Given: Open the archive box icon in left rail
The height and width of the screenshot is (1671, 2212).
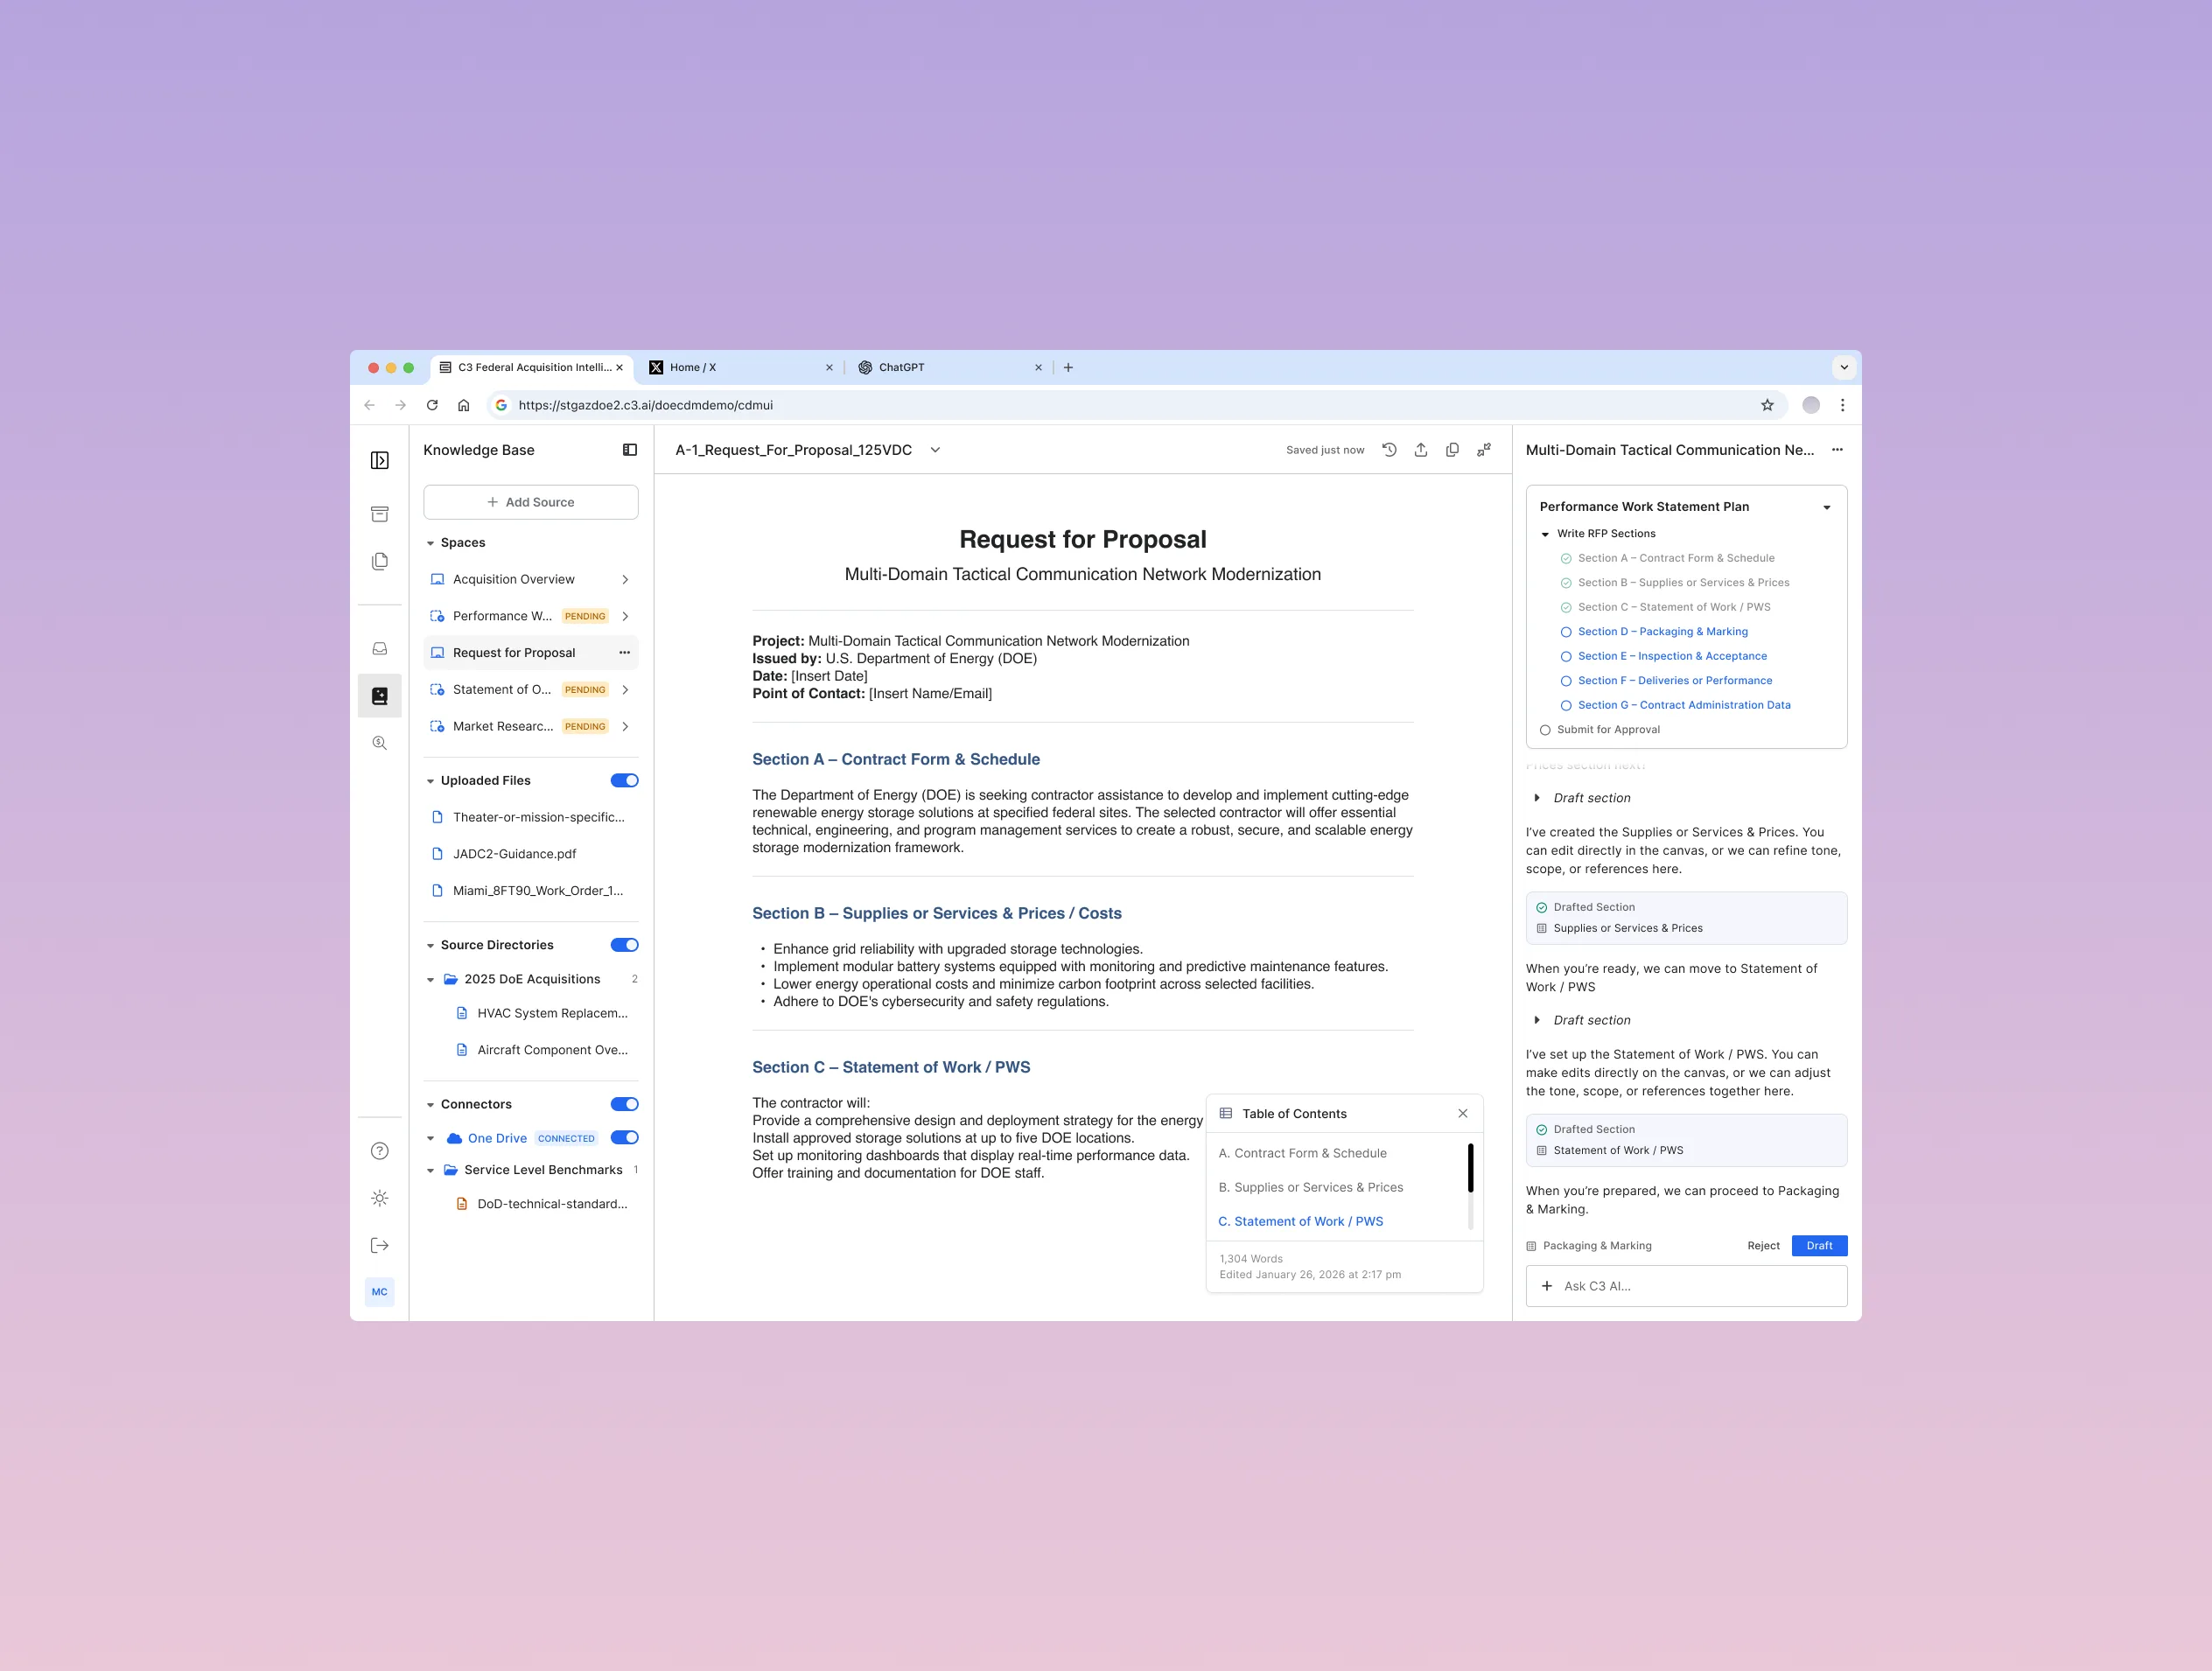Looking at the screenshot, I should [x=379, y=514].
